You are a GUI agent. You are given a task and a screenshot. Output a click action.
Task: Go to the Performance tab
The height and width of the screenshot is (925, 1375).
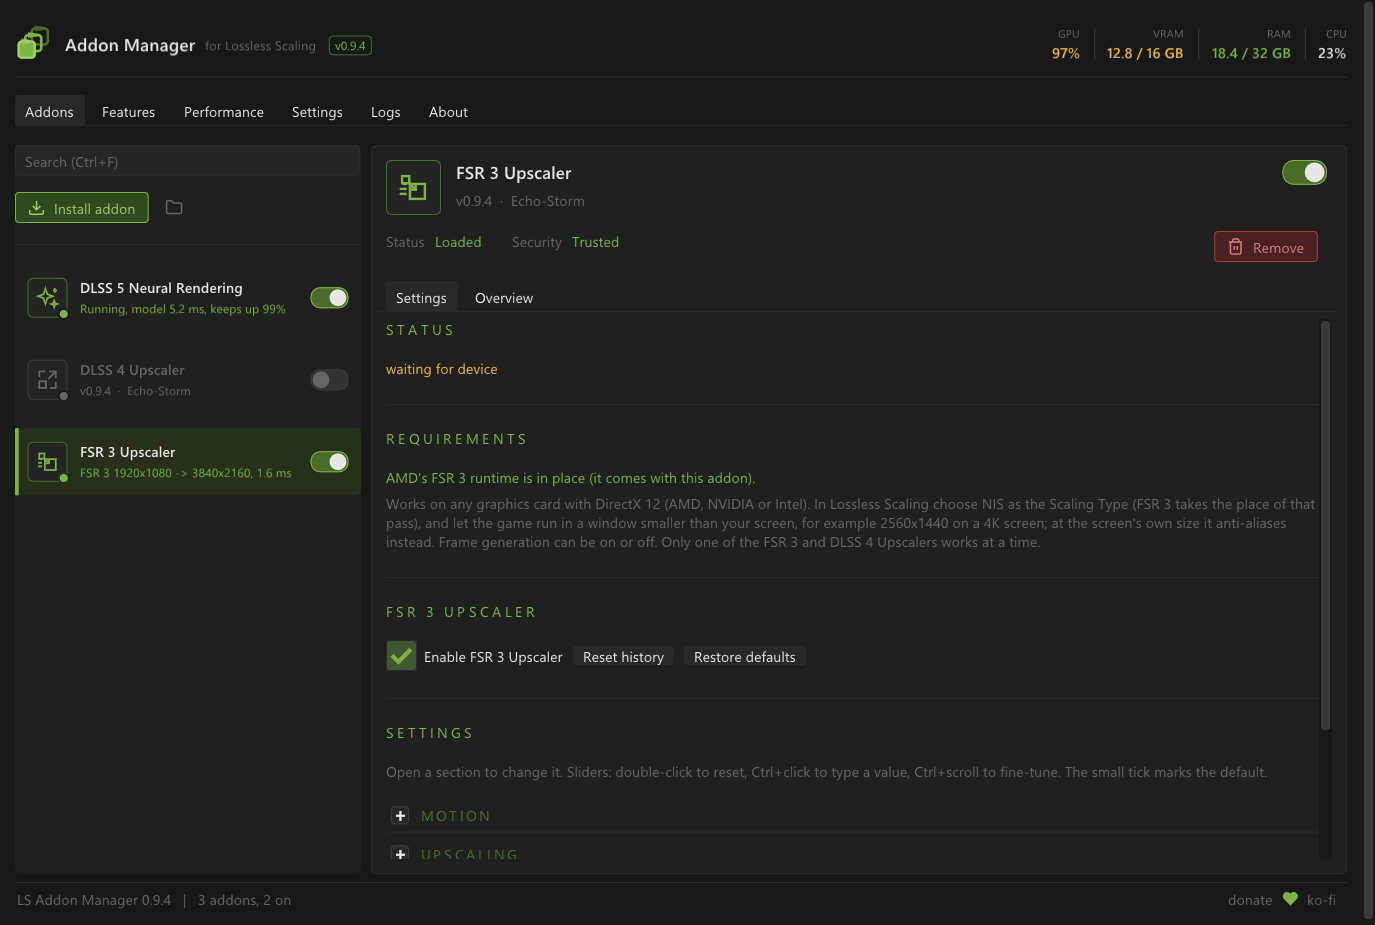[224, 112]
